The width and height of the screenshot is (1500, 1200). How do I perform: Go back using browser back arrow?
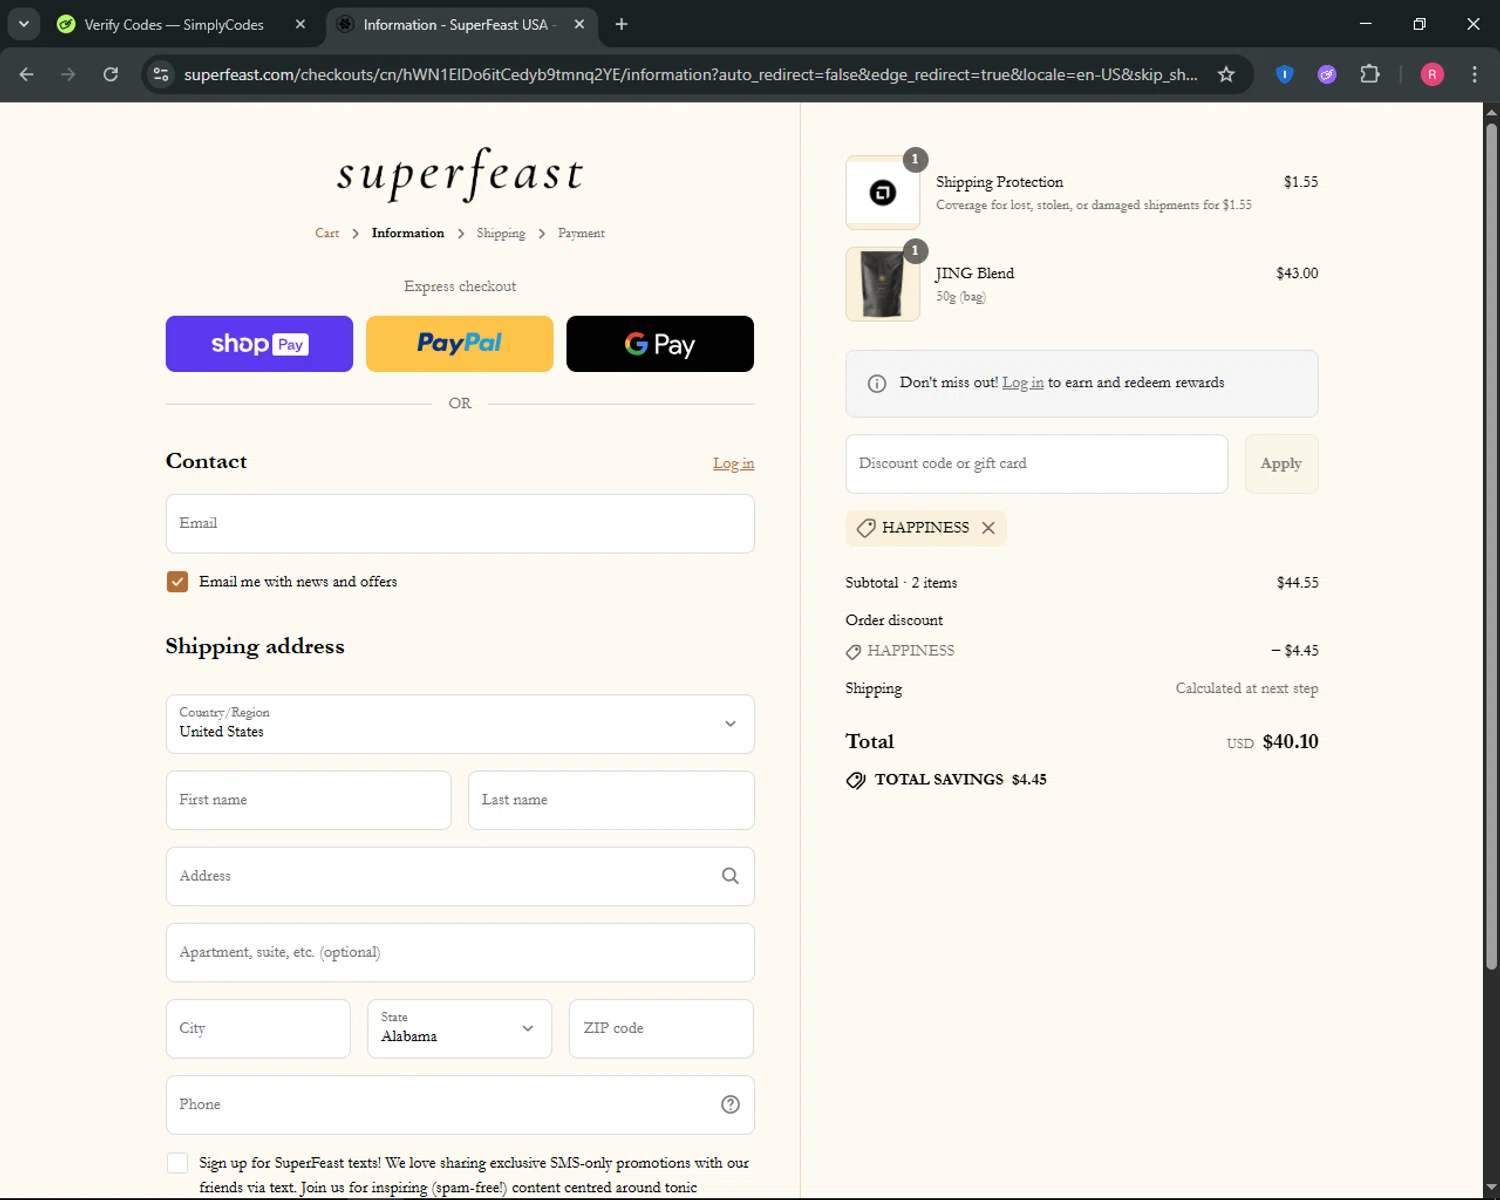(27, 74)
